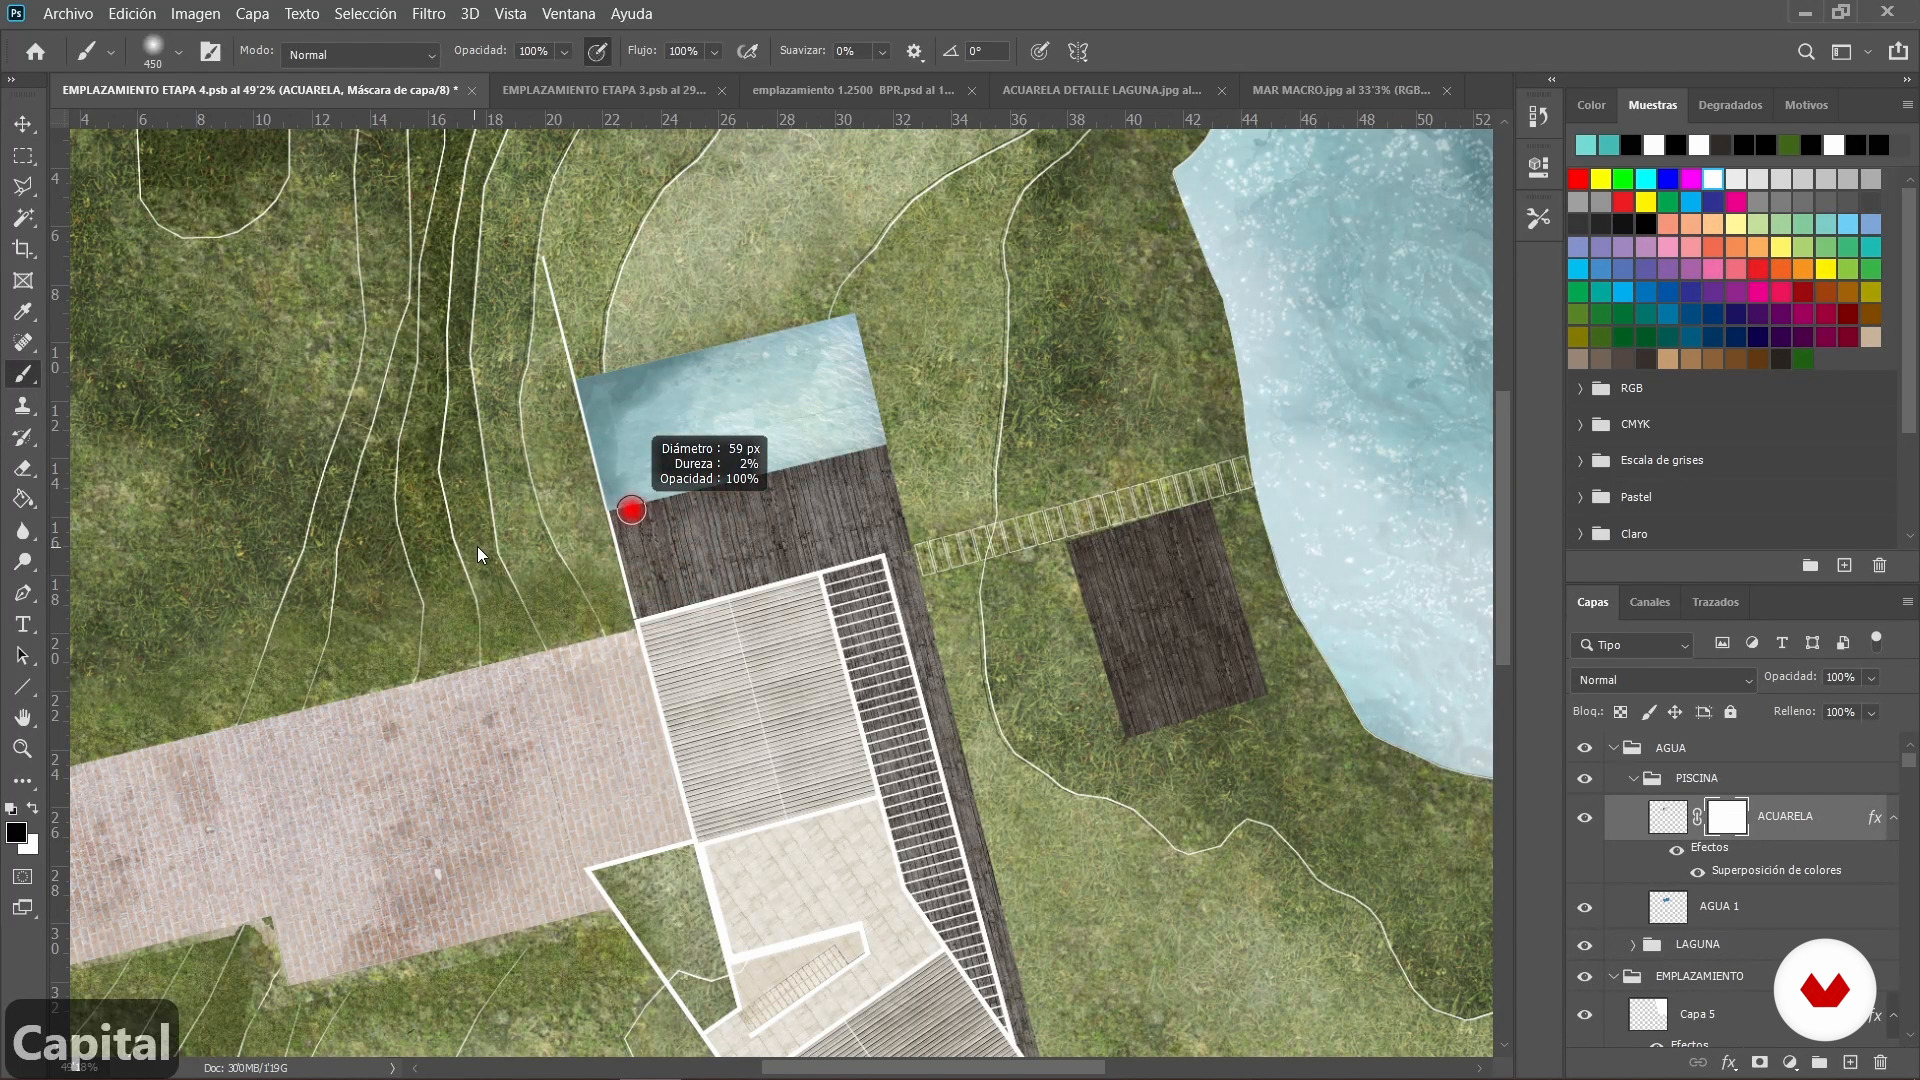Image resolution: width=1920 pixels, height=1080 pixels.
Task: Click the layer filter Tipo search box
Action: tap(1632, 645)
